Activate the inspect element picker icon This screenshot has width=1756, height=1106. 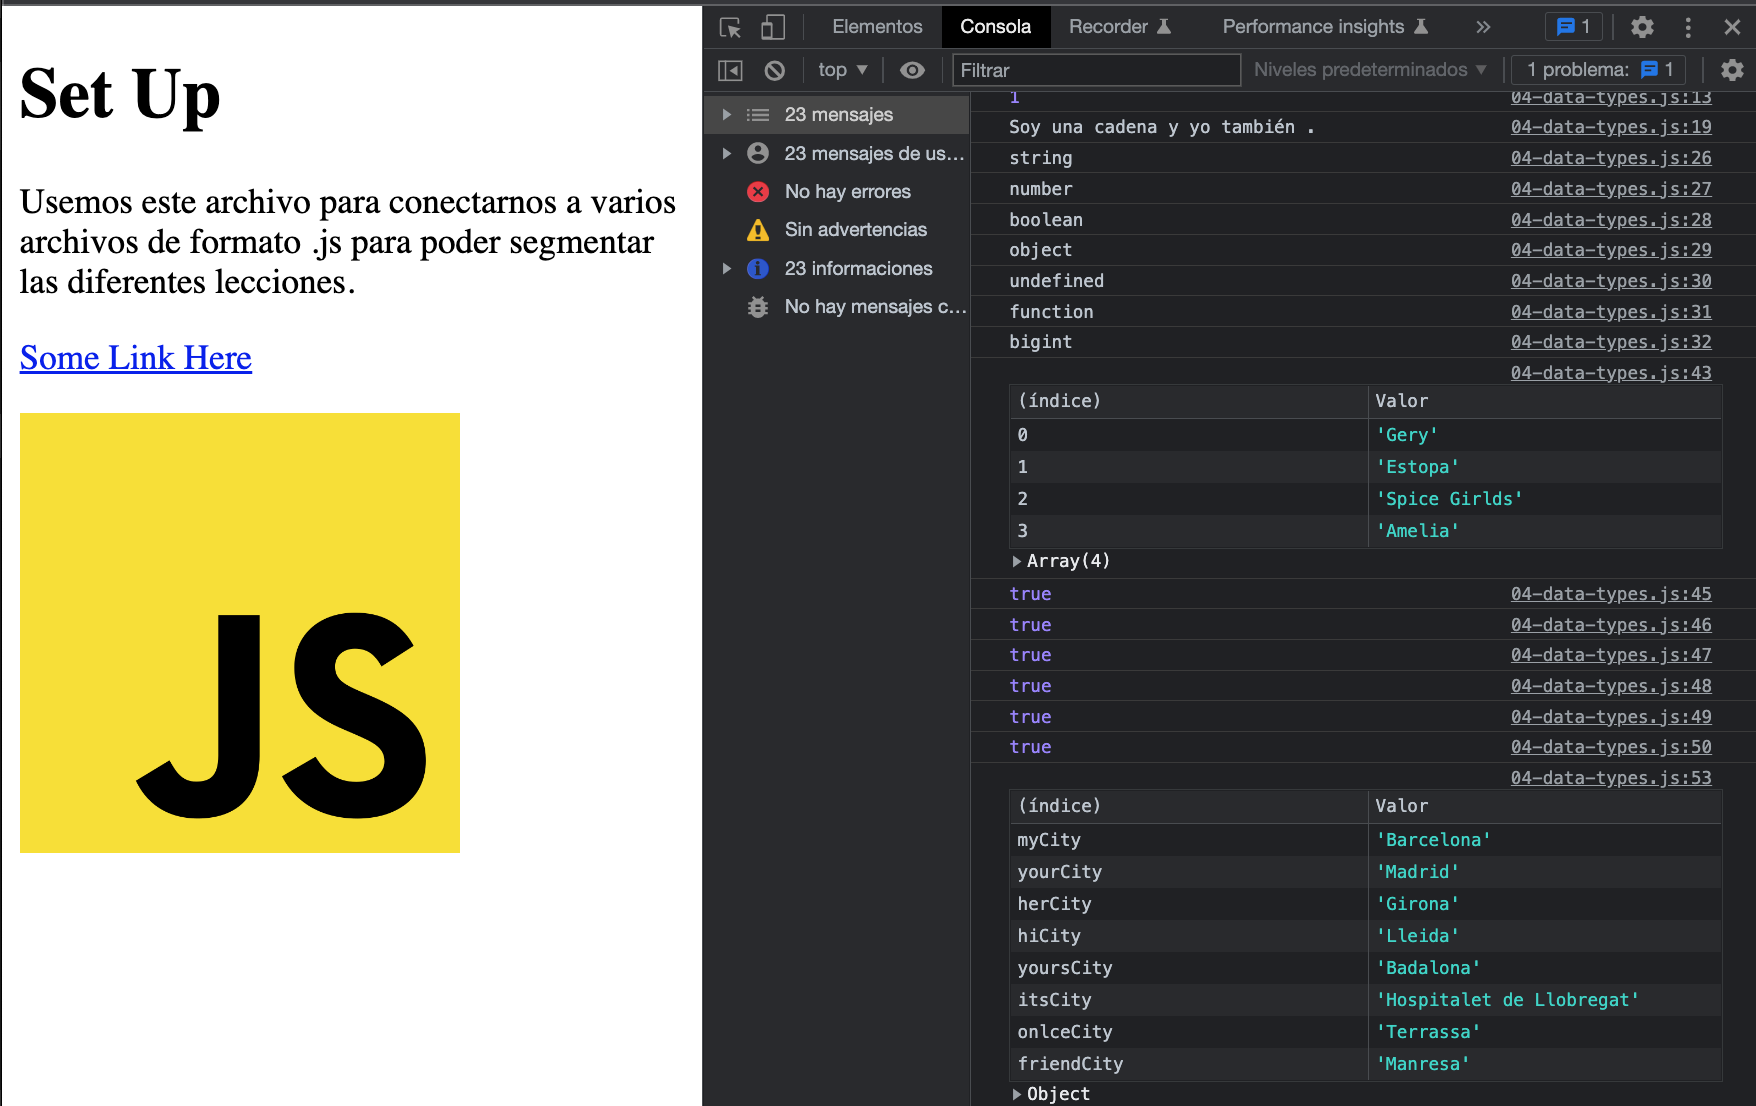pyautogui.click(x=730, y=27)
